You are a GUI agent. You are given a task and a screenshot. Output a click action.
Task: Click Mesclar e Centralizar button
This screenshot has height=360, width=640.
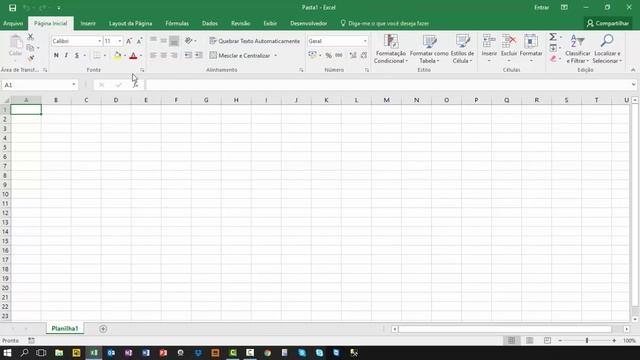(240, 56)
